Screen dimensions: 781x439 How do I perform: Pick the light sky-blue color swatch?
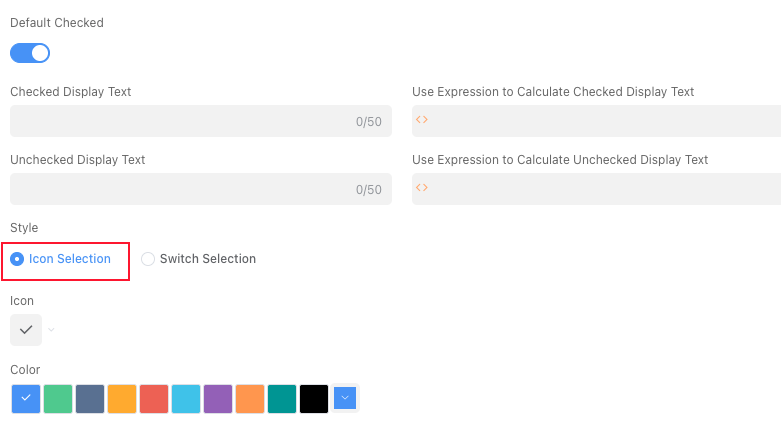(x=186, y=398)
